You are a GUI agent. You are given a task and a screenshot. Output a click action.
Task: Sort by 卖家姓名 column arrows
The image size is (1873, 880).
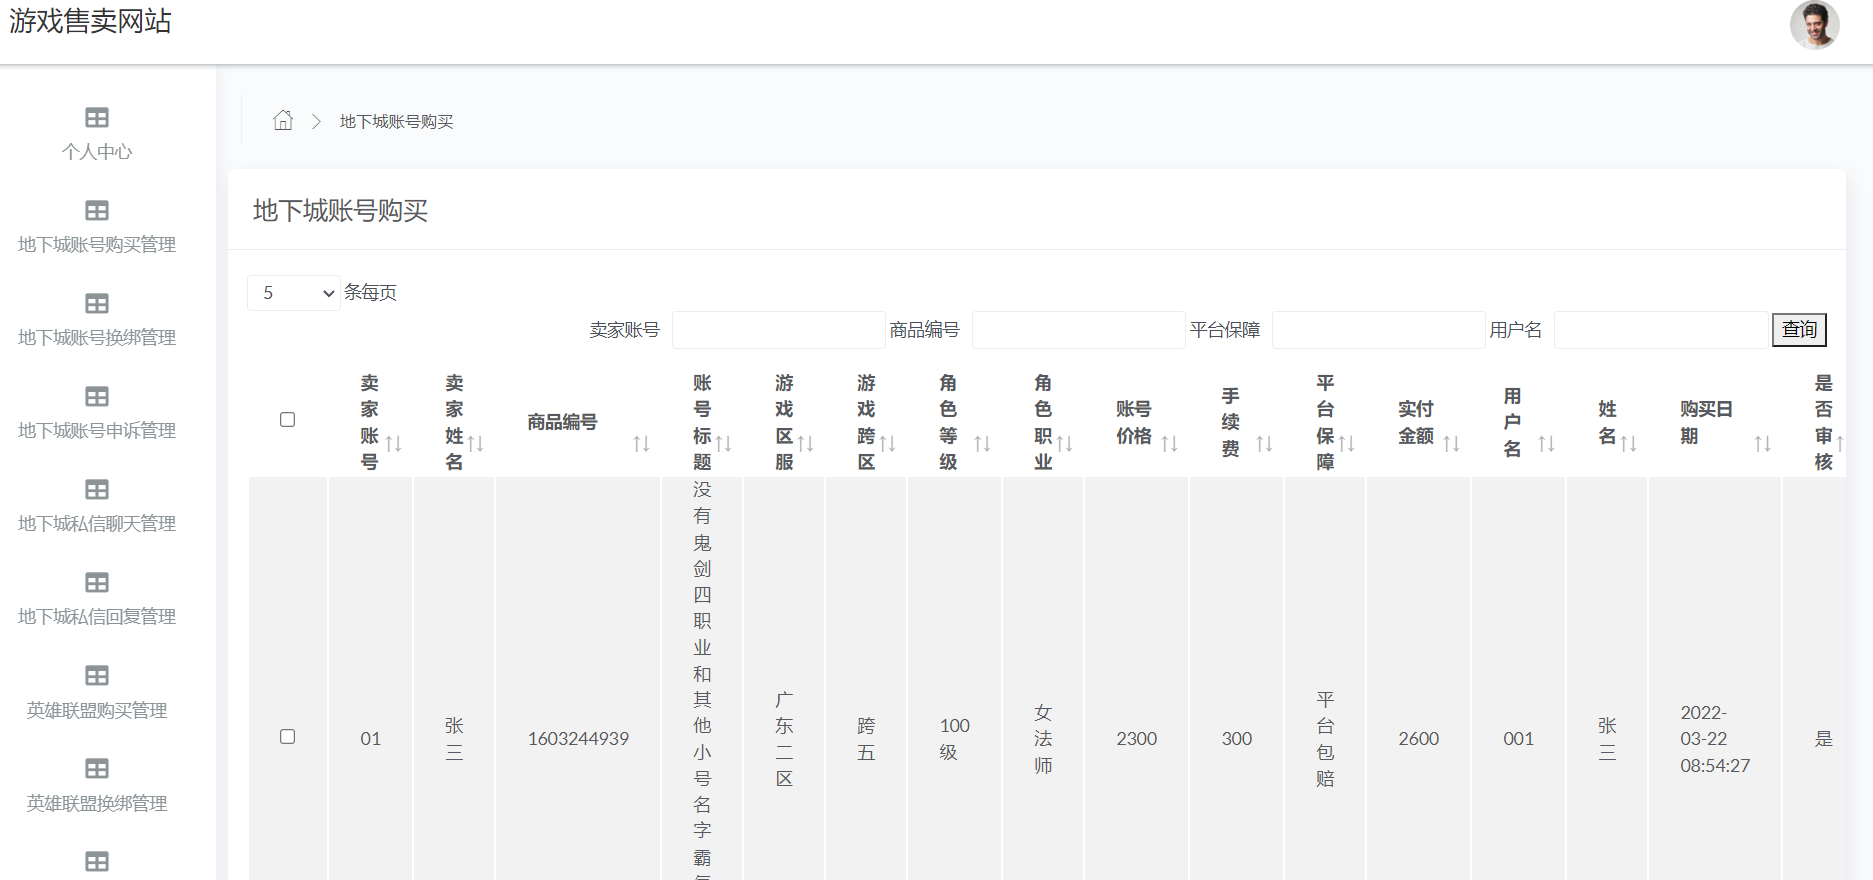coord(476,443)
